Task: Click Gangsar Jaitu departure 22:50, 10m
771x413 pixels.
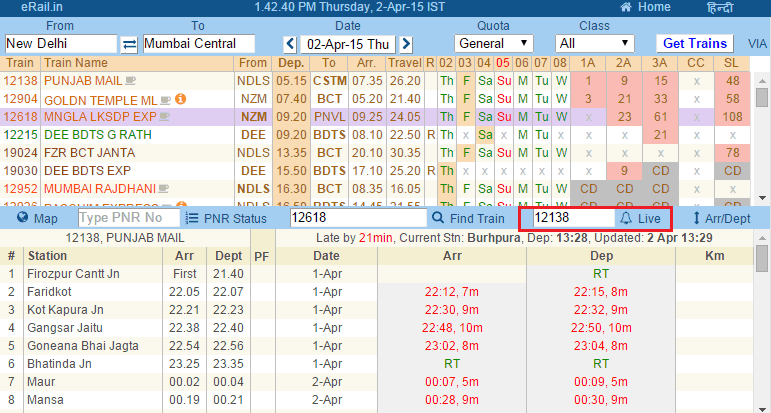Action: (x=601, y=328)
